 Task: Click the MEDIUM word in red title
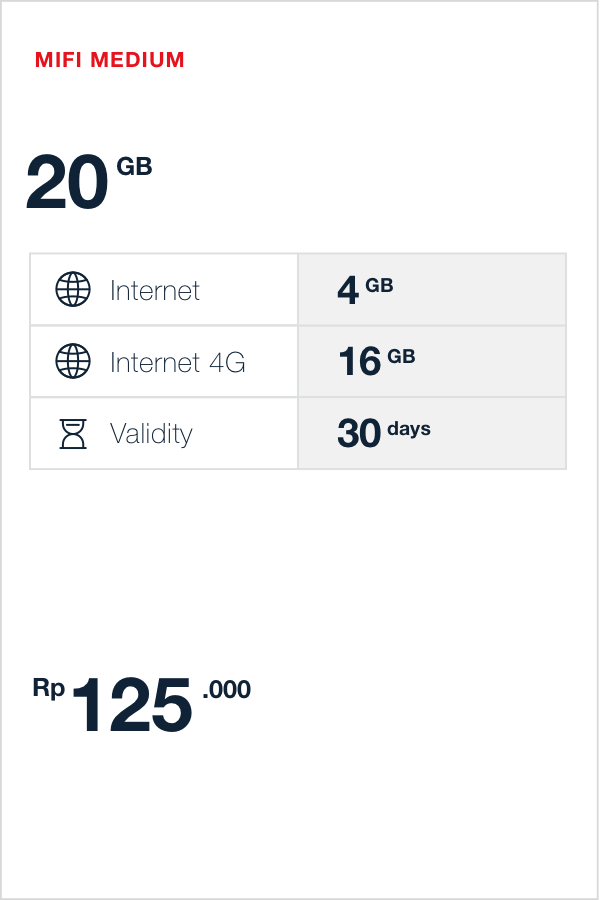point(138,60)
